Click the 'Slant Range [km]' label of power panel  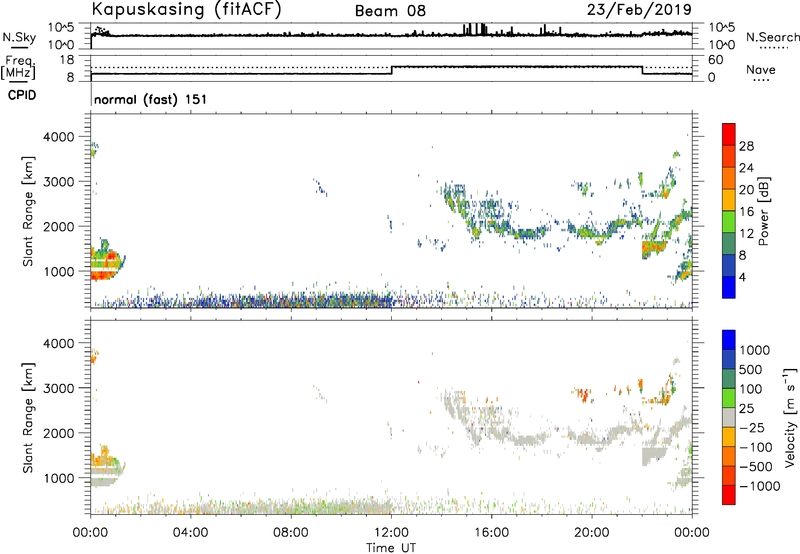pyautogui.click(x=28, y=211)
